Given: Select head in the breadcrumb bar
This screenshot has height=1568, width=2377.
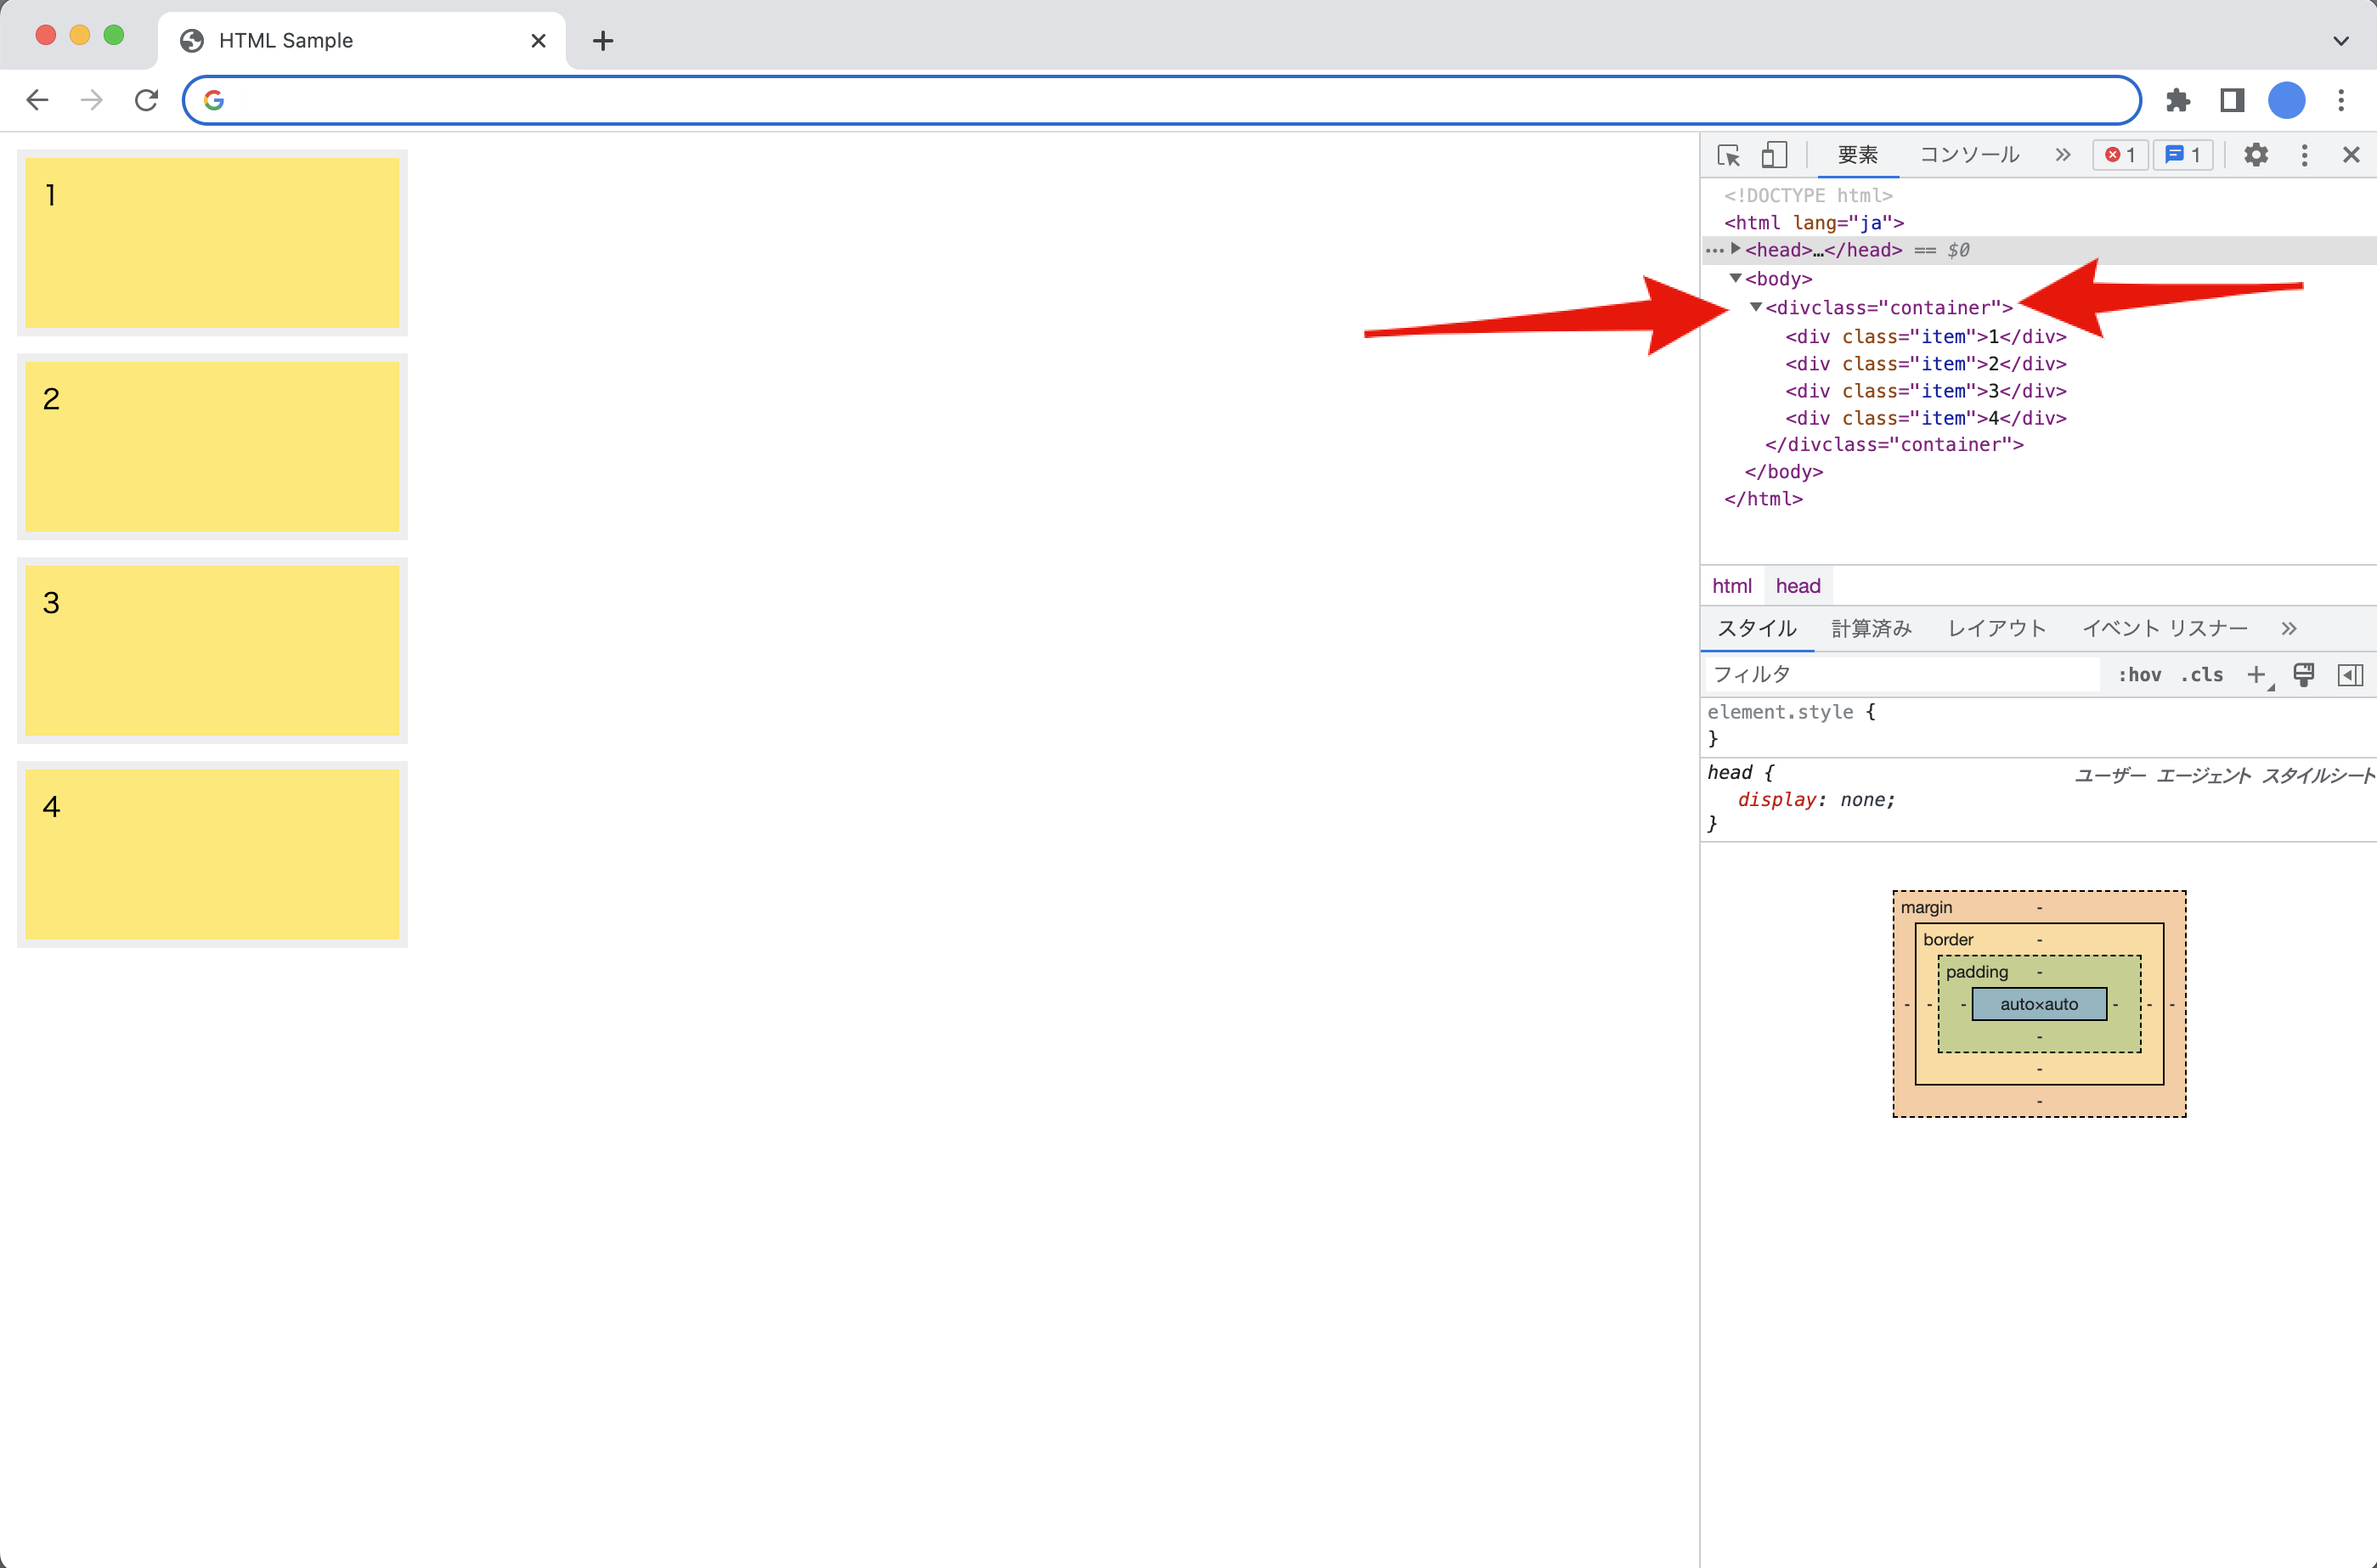Looking at the screenshot, I should click(x=1797, y=585).
